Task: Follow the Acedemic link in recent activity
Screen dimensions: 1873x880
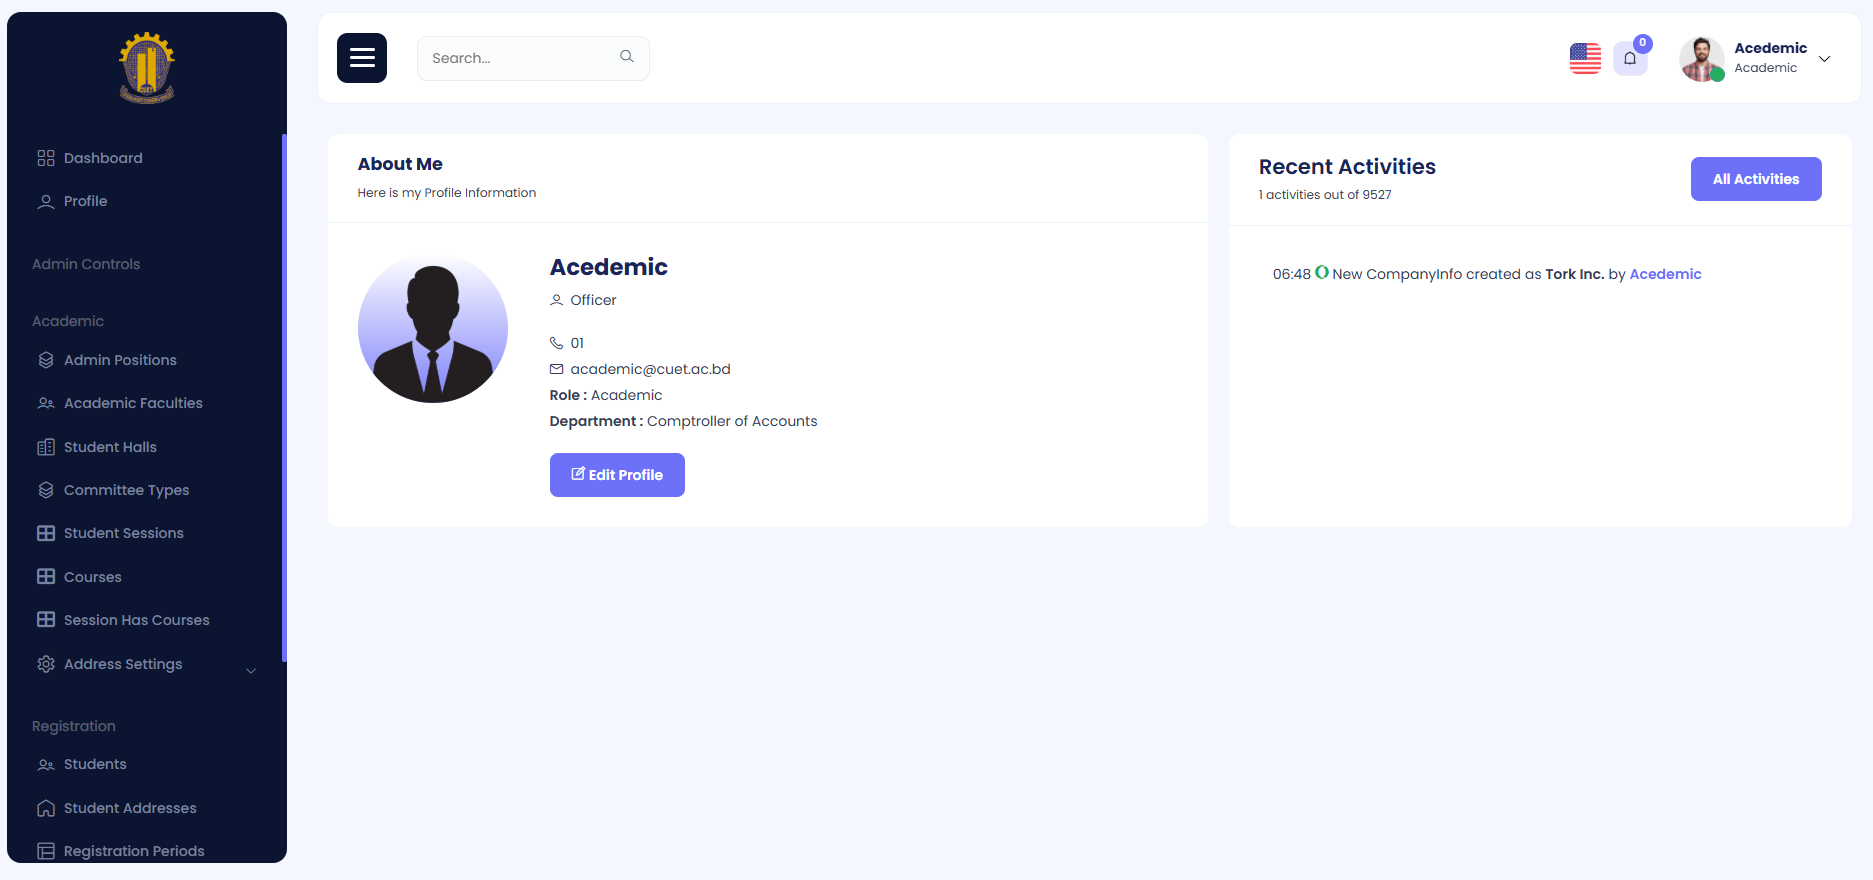Action: pyautogui.click(x=1665, y=274)
